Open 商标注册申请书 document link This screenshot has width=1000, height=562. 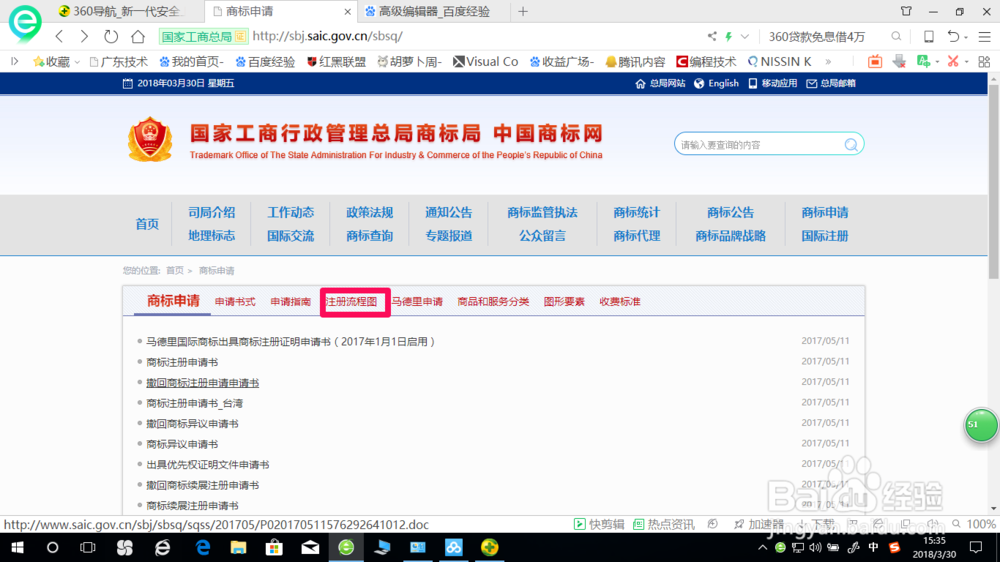click(x=182, y=362)
